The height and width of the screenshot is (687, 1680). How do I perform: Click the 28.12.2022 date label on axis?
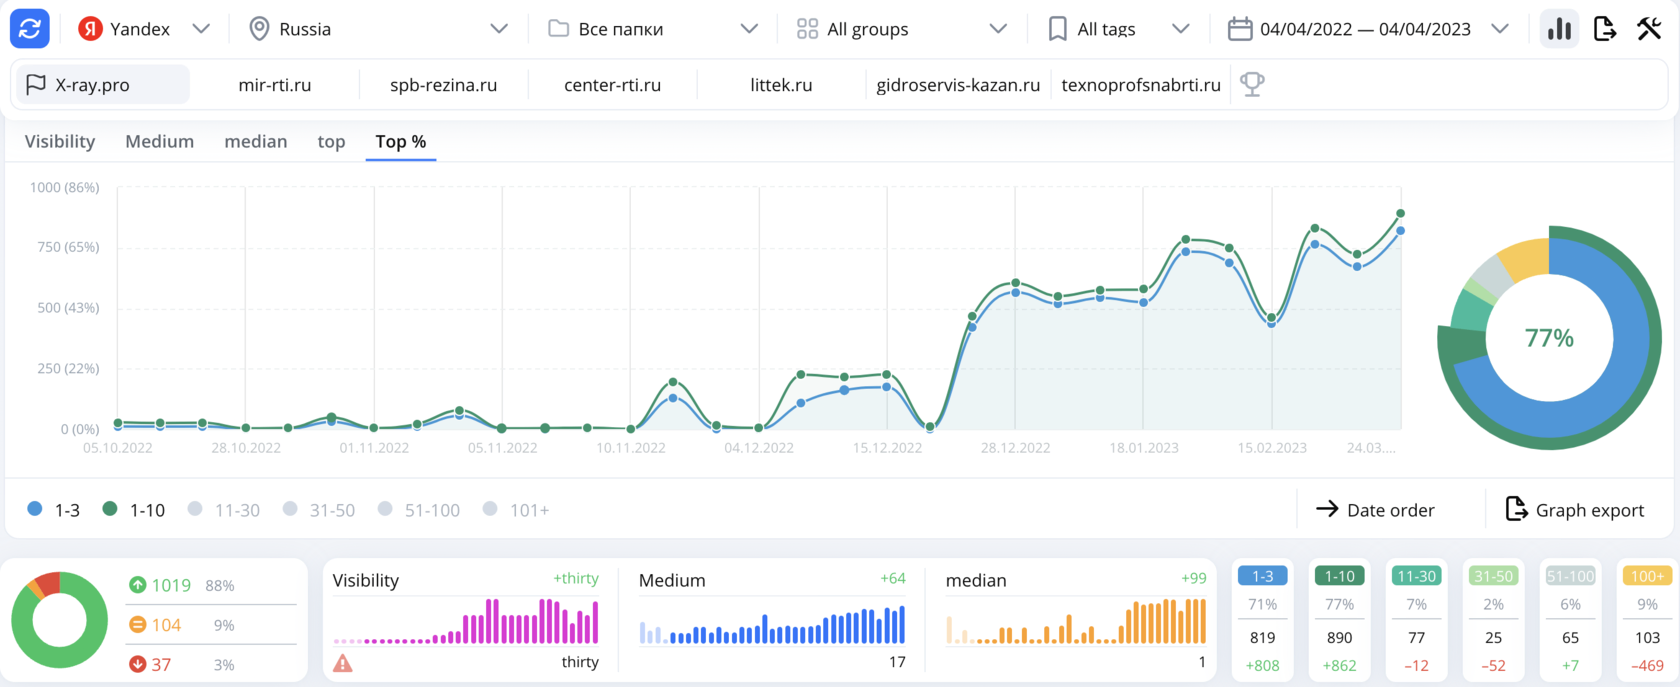click(1015, 448)
